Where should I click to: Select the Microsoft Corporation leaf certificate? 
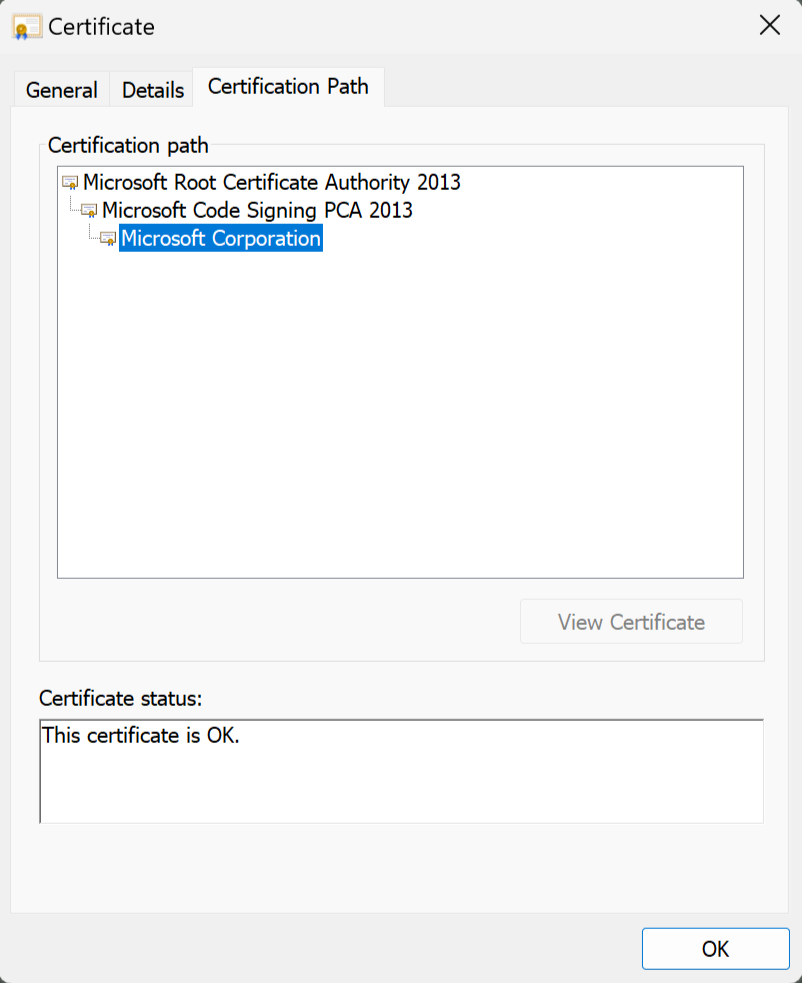pos(221,239)
